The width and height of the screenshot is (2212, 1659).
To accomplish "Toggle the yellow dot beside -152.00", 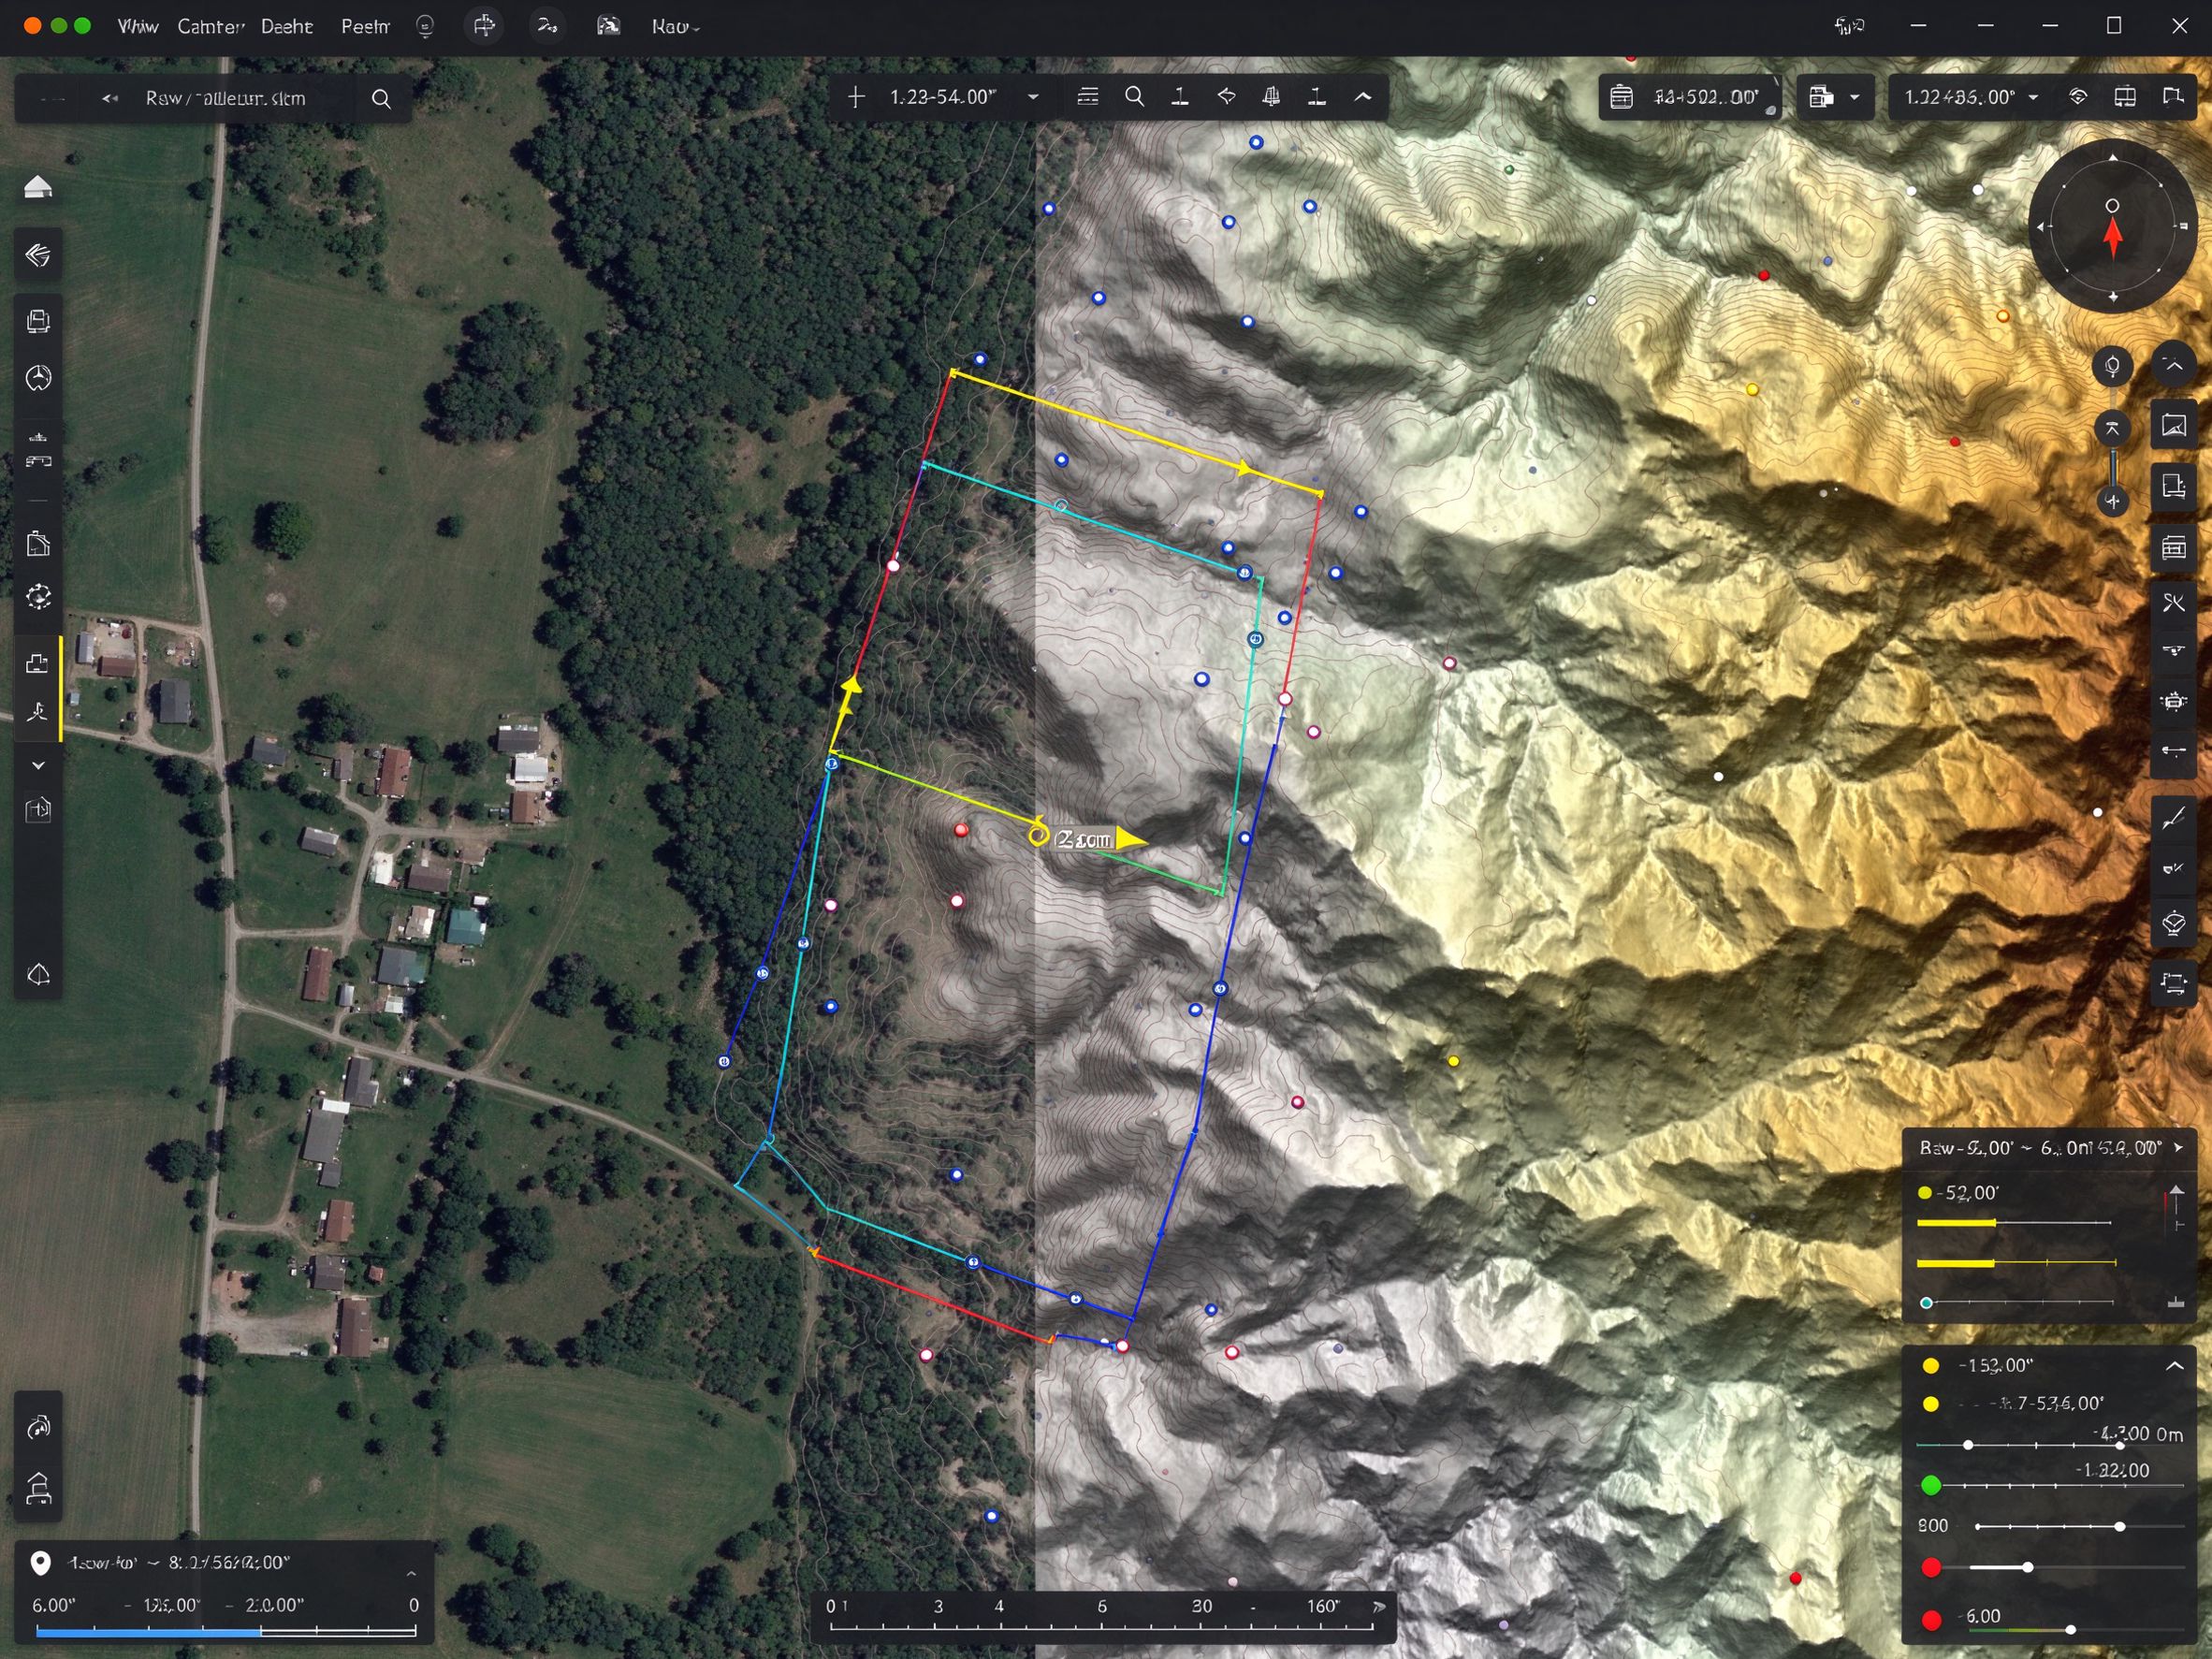I will point(1931,1366).
